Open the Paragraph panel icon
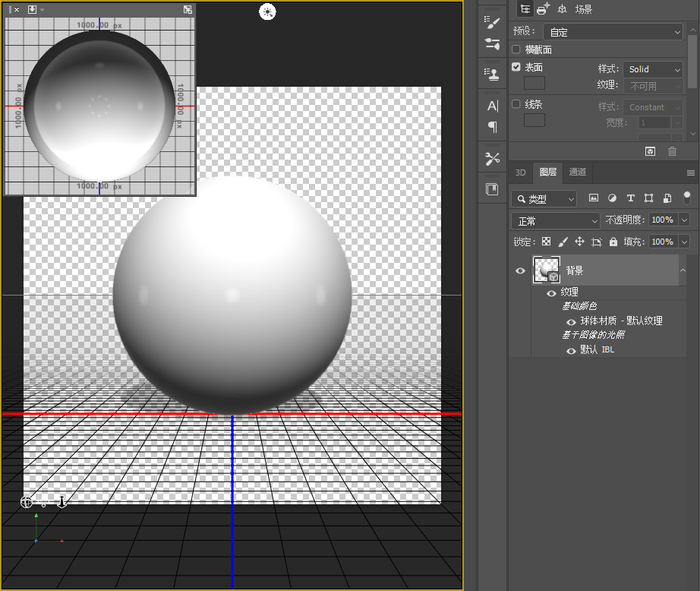 point(492,127)
